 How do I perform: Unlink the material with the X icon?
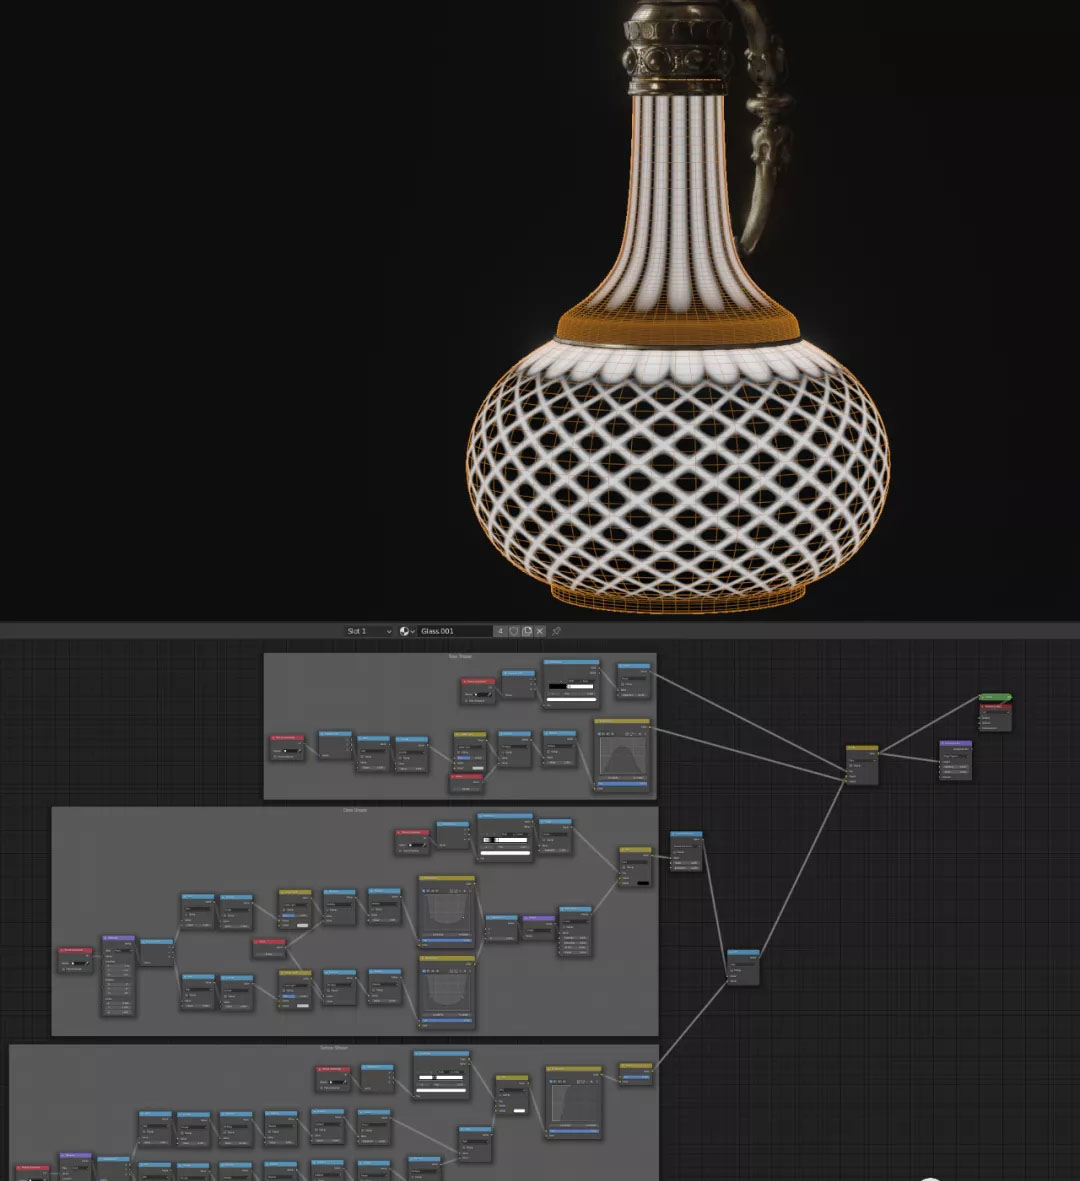pos(540,631)
